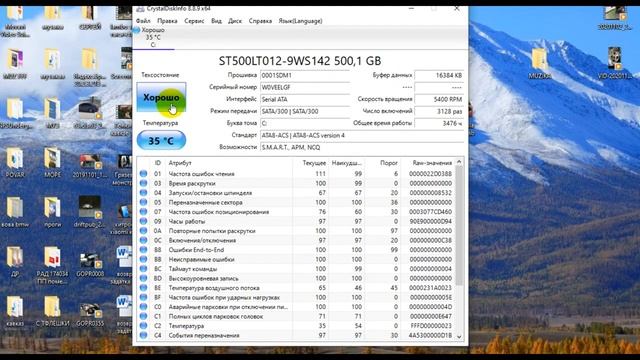Click the Режим передачи field SATA/300
This screenshot has width=640, height=360.
305,111
